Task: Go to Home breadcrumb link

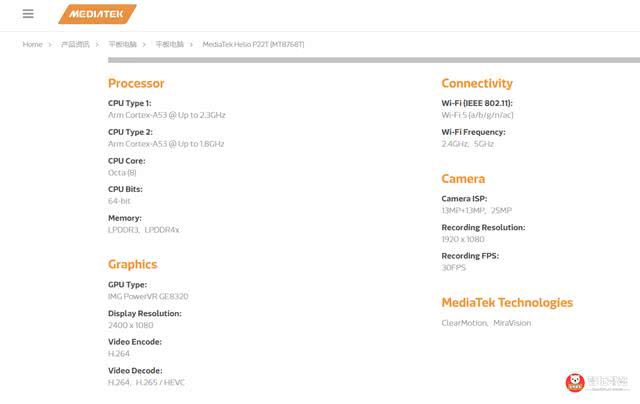Action: click(x=33, y=44)
